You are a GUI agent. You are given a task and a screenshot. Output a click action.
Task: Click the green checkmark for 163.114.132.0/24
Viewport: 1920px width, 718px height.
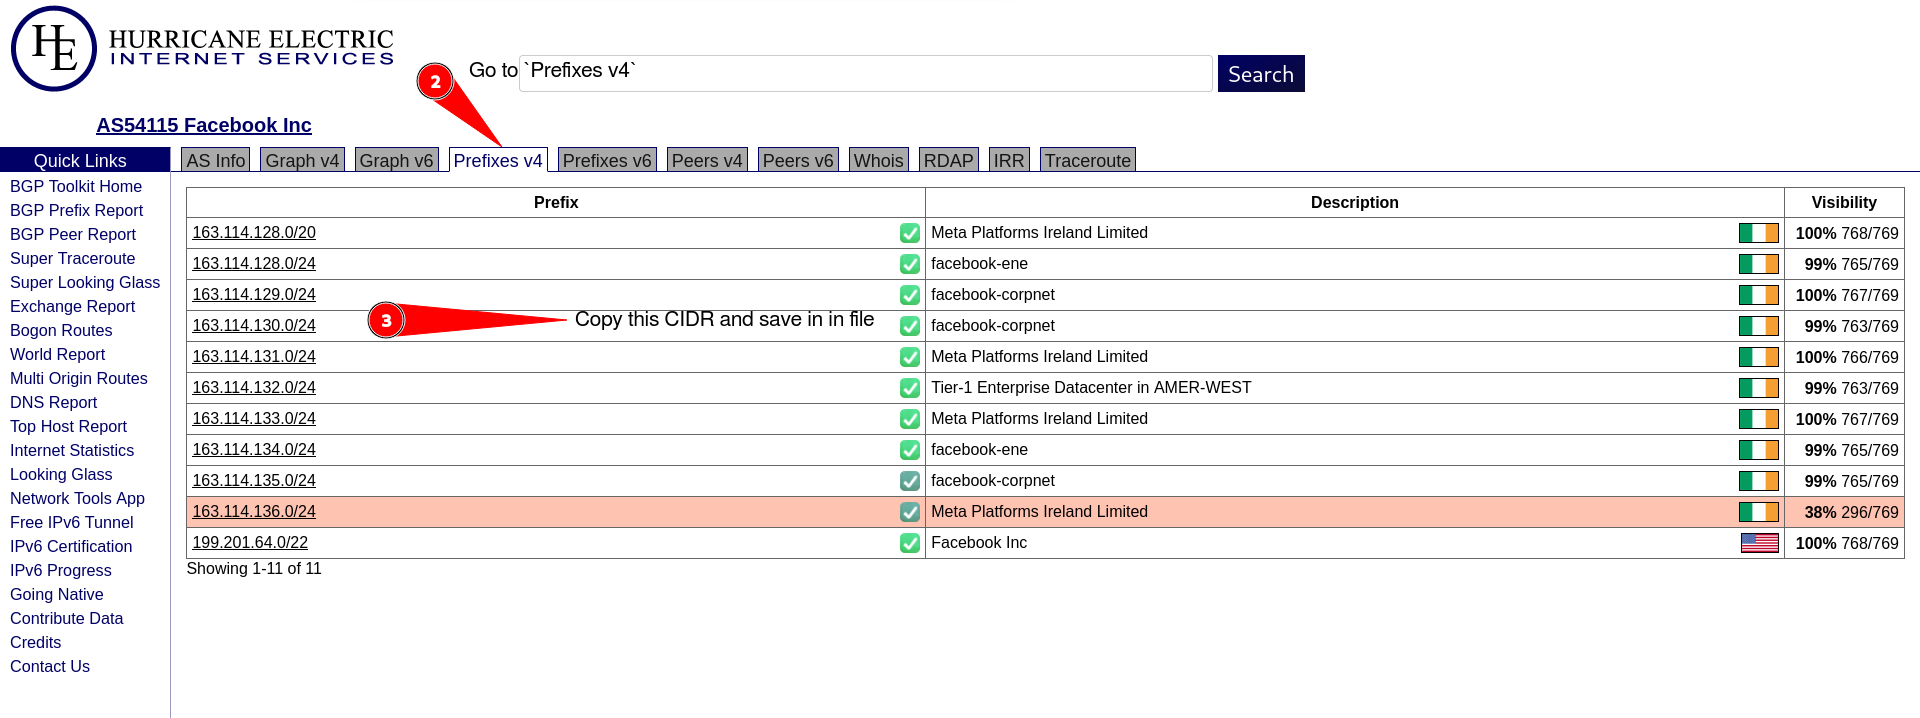[909, 388]
